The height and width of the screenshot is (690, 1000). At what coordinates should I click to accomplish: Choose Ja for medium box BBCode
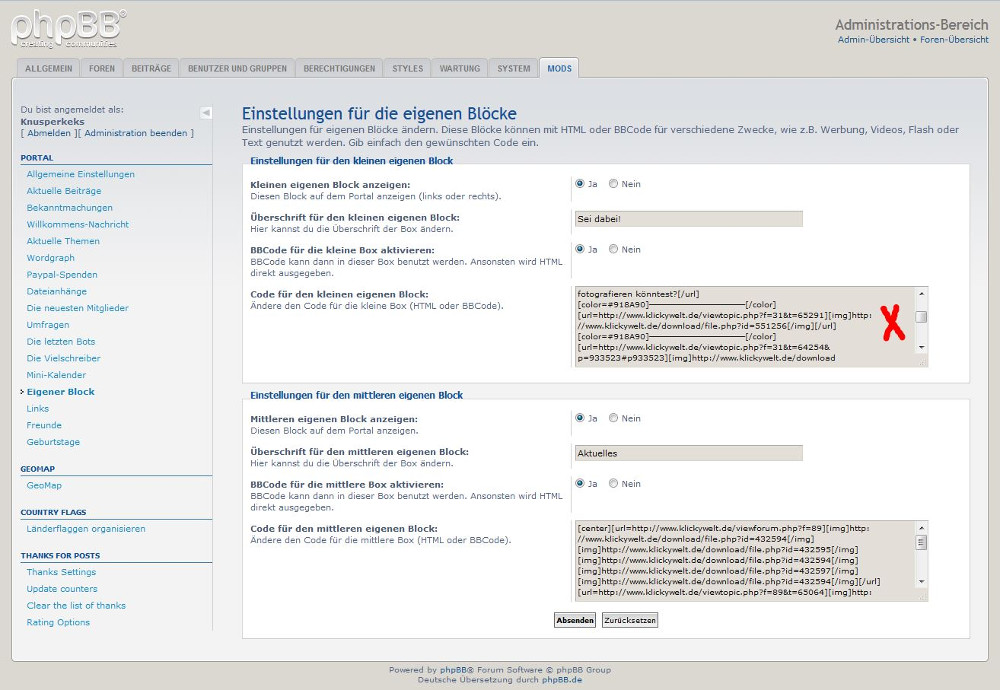[580, 483]
